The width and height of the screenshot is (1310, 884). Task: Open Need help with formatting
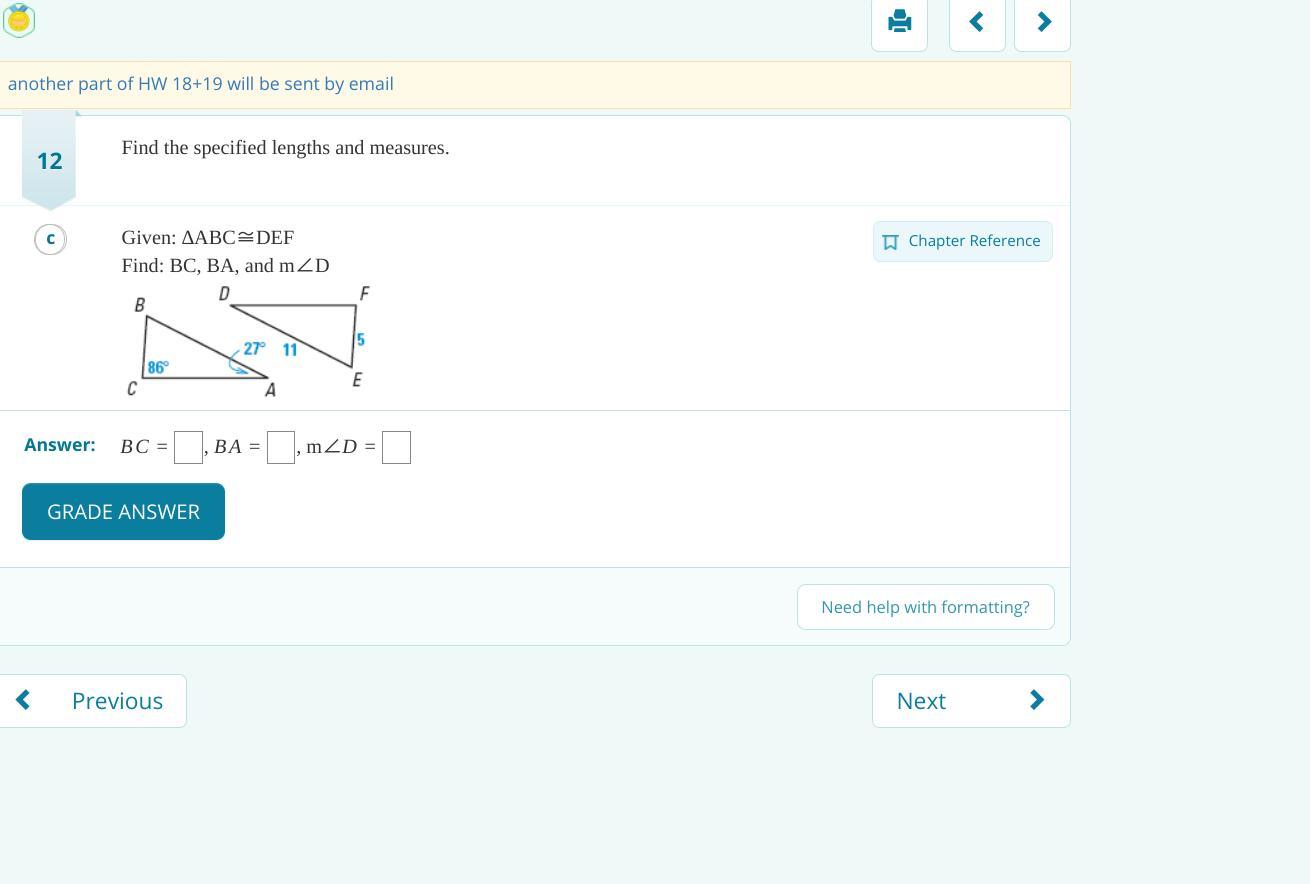pyautogui.click(x=925, y=607)
